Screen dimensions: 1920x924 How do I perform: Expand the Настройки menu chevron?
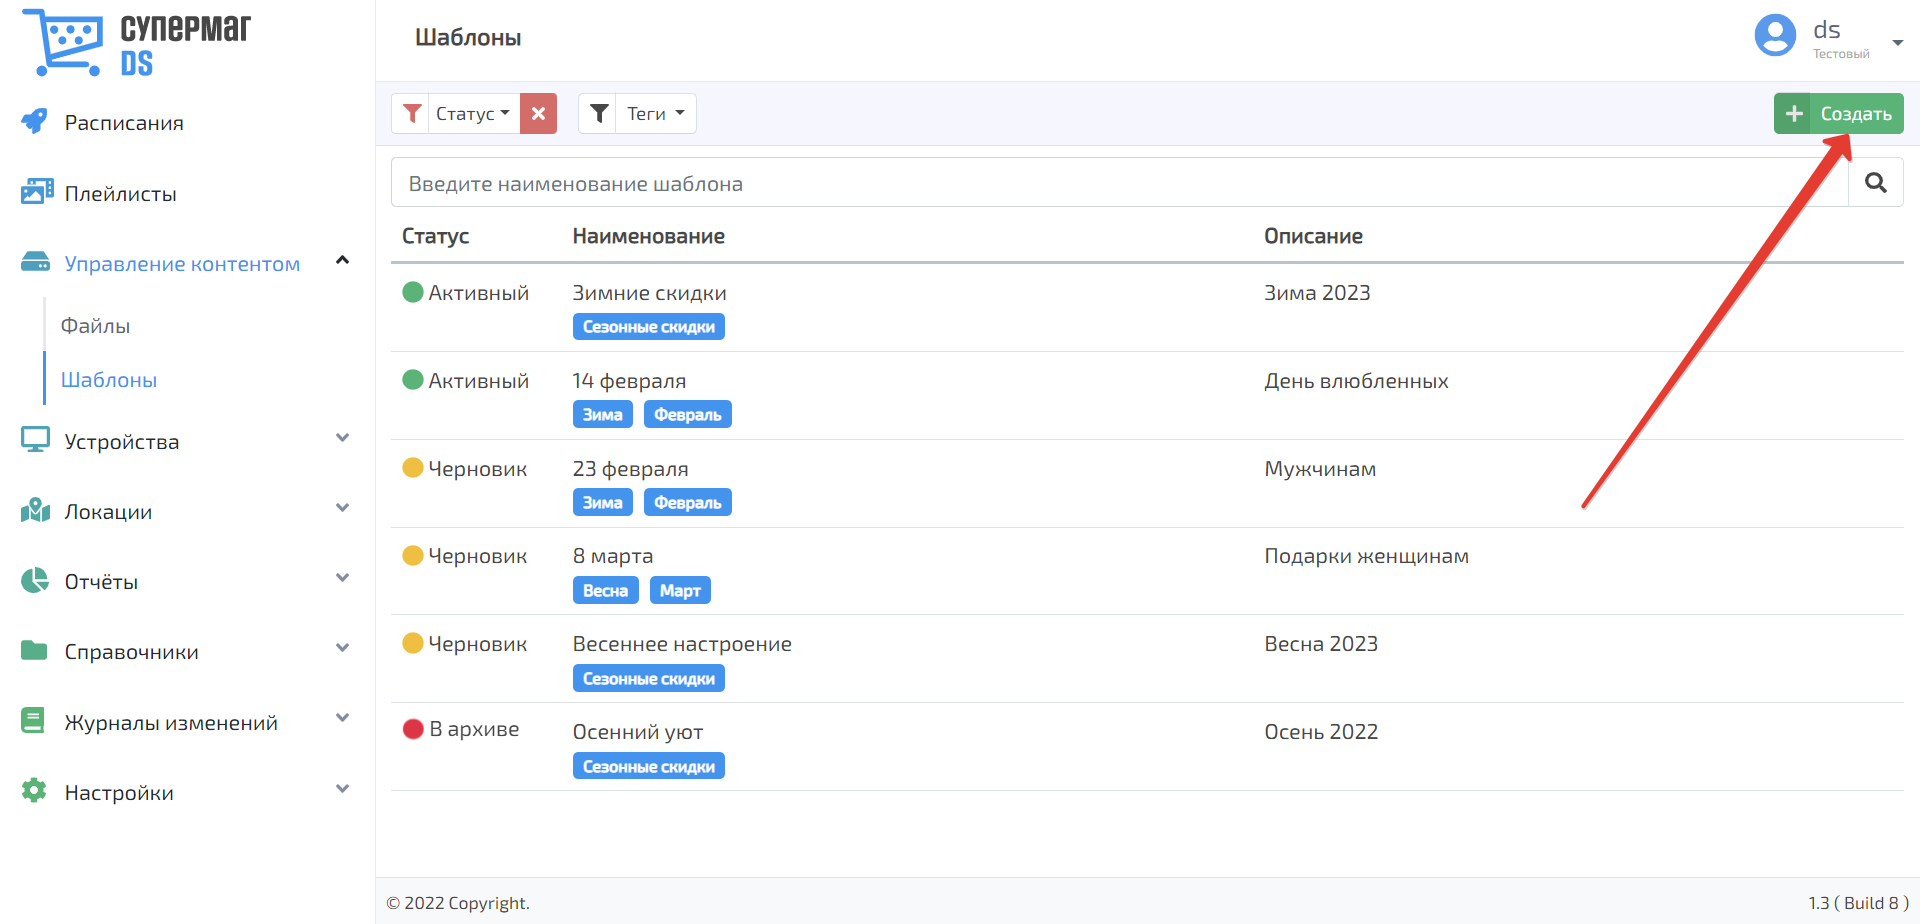[342, 789]
